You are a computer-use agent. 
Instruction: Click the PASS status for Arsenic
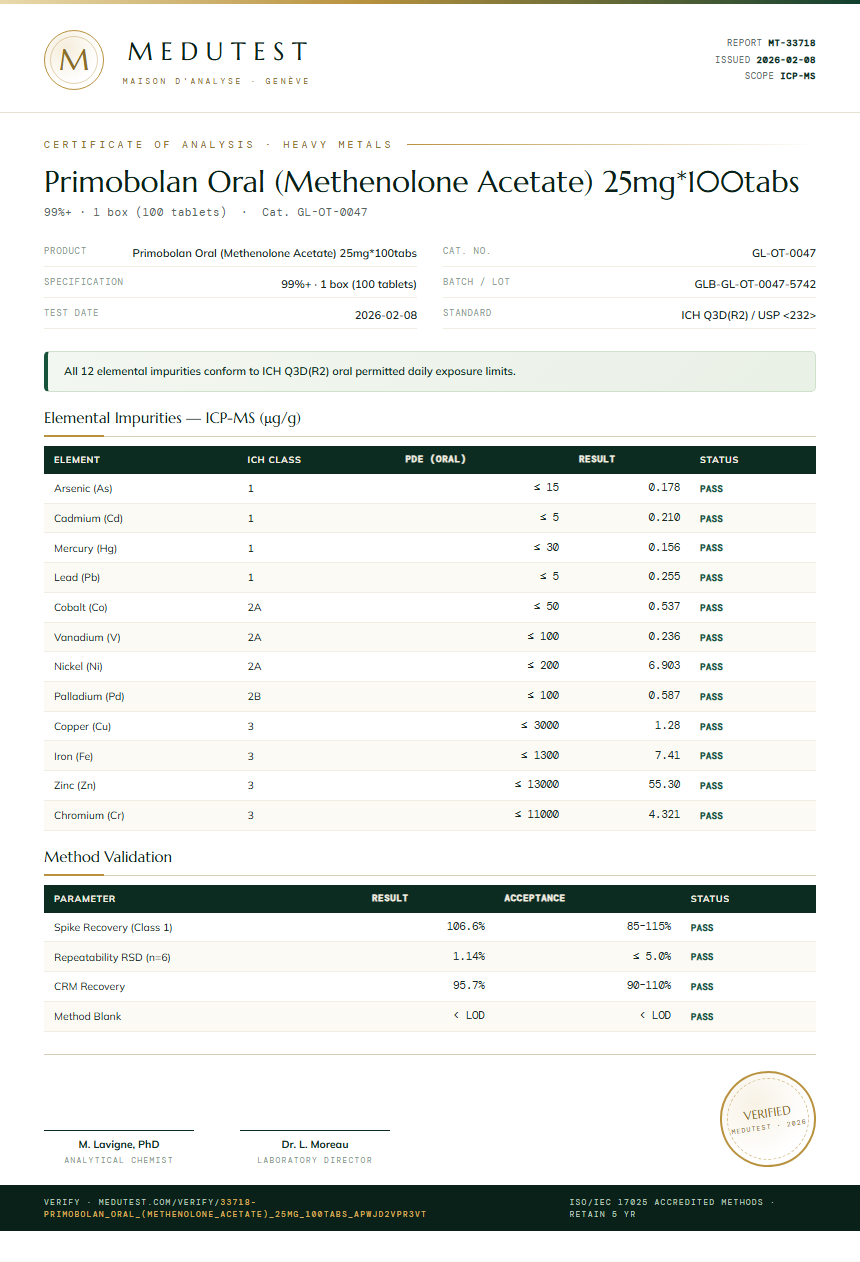[711, 490]
